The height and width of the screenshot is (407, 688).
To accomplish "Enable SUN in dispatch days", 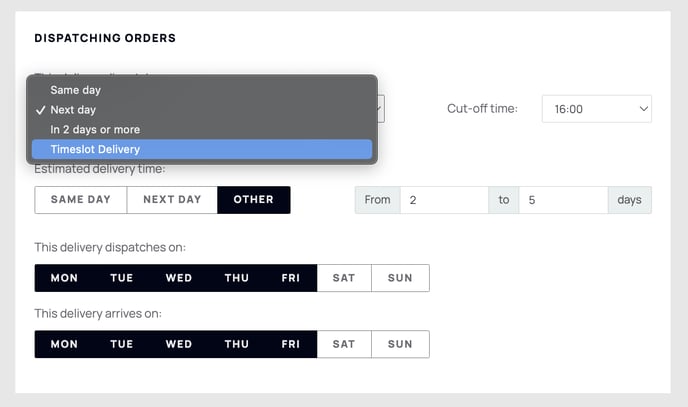I will (x=400, y=278).
